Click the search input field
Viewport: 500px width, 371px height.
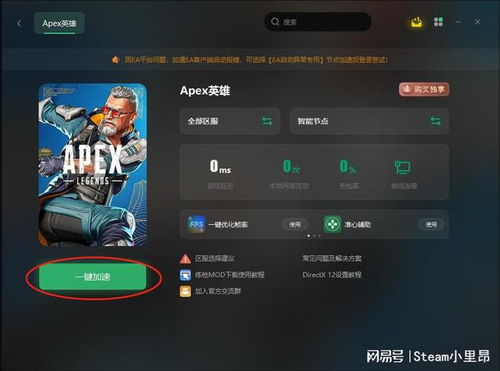(x=318, y=22)
